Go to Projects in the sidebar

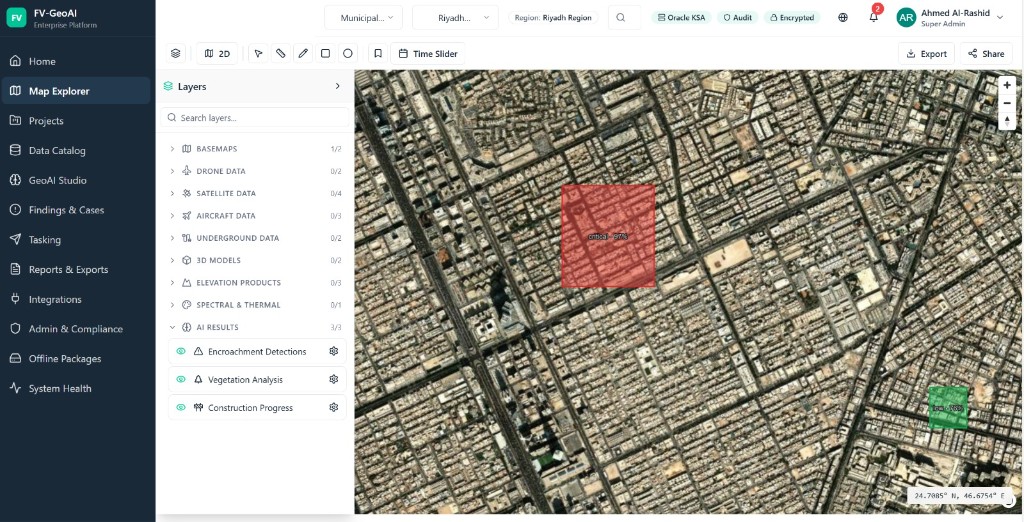(x=77, y=120)
